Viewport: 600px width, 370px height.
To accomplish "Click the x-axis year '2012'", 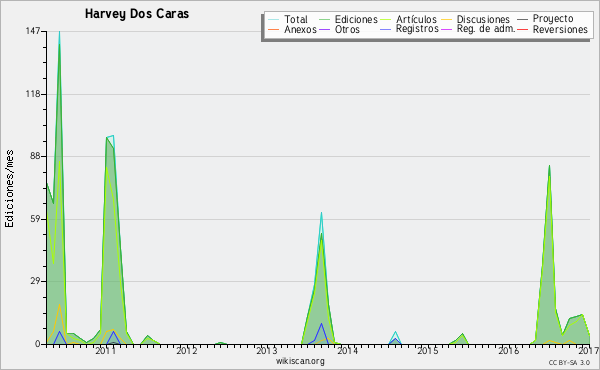I will coord(186,350).
